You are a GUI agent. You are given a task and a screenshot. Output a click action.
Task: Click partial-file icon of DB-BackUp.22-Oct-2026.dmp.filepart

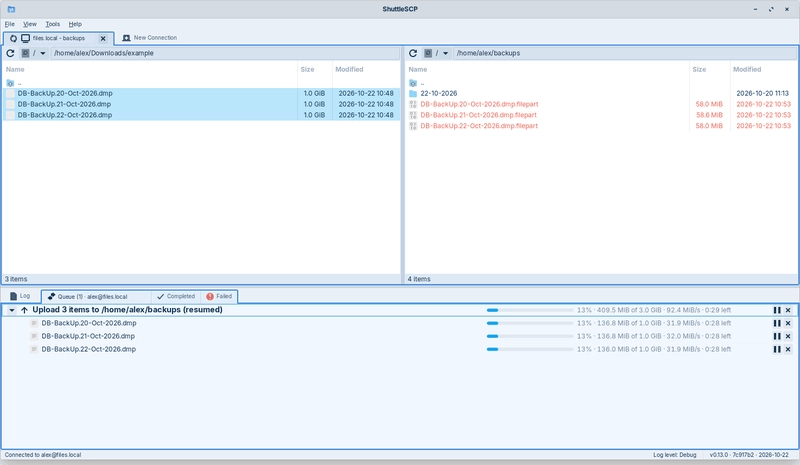click(x=413, y=126)
